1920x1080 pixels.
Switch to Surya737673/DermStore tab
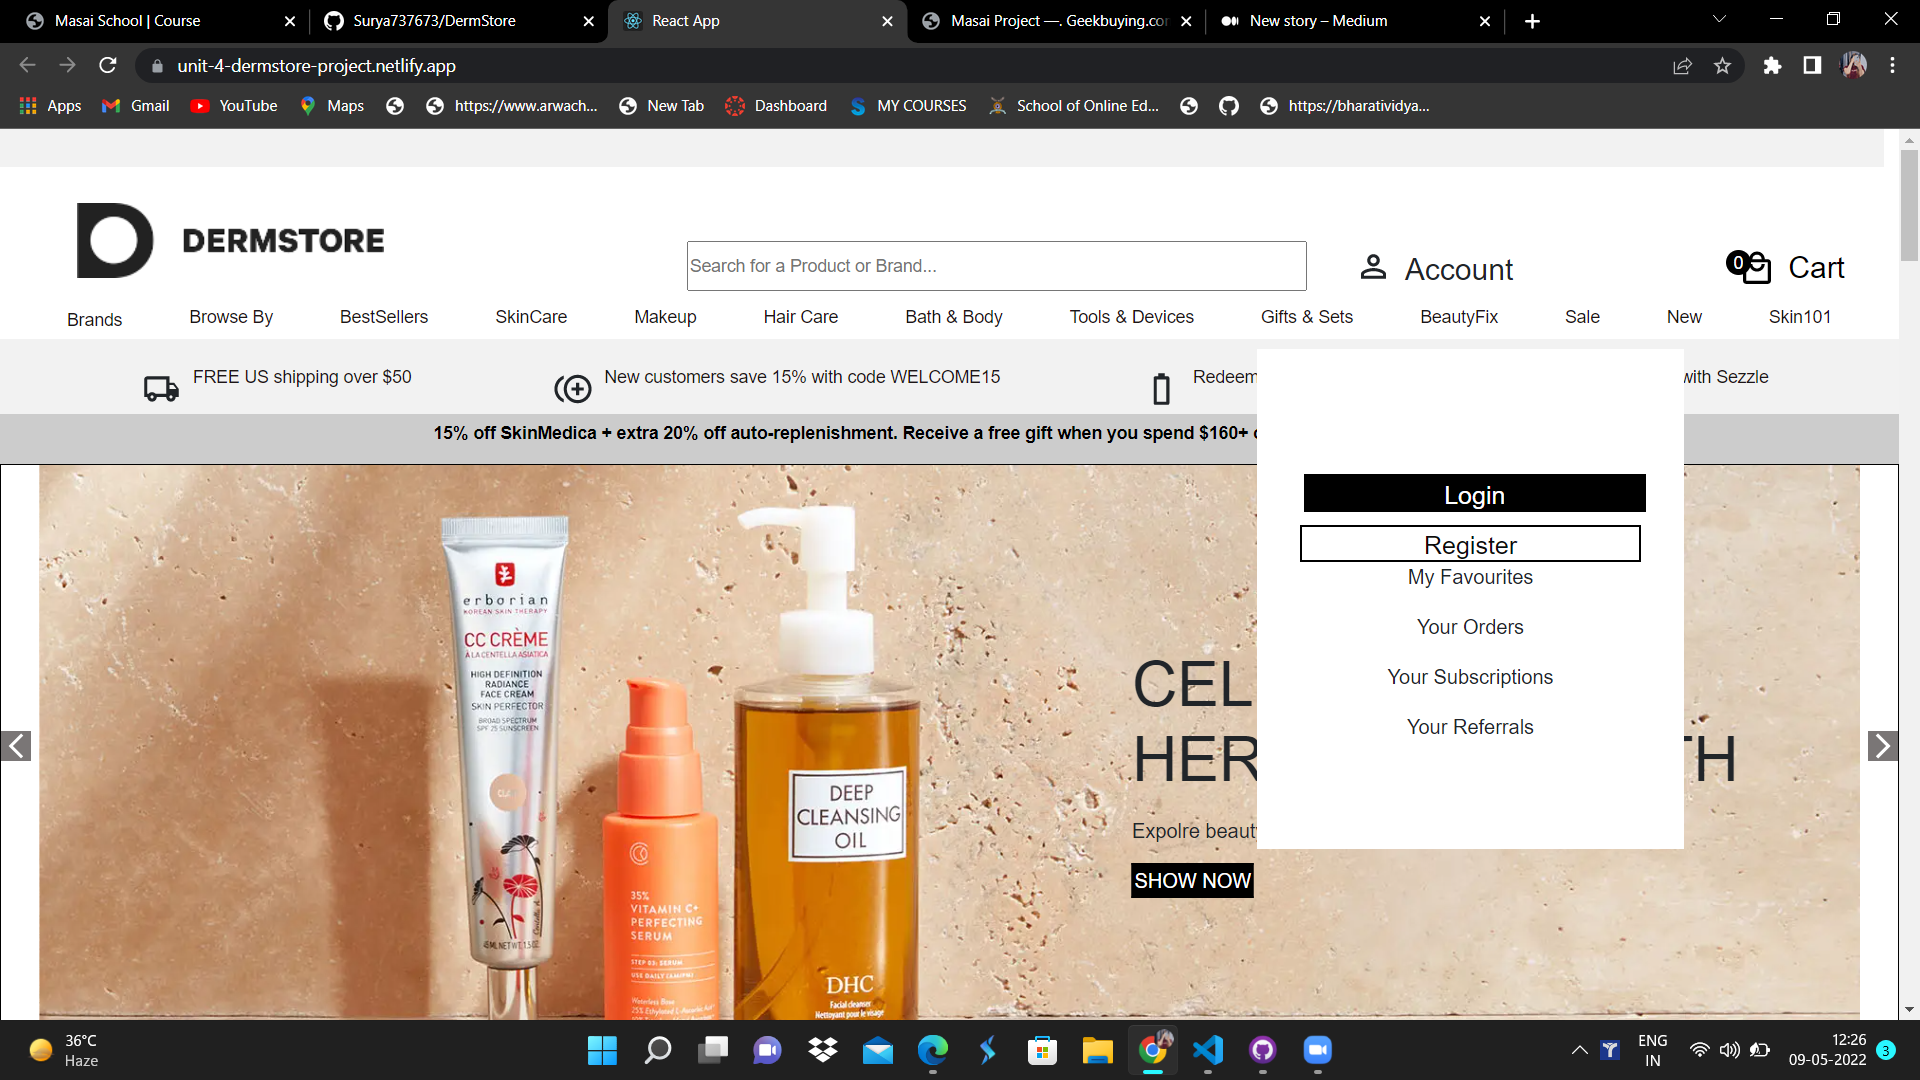point(434,21)
